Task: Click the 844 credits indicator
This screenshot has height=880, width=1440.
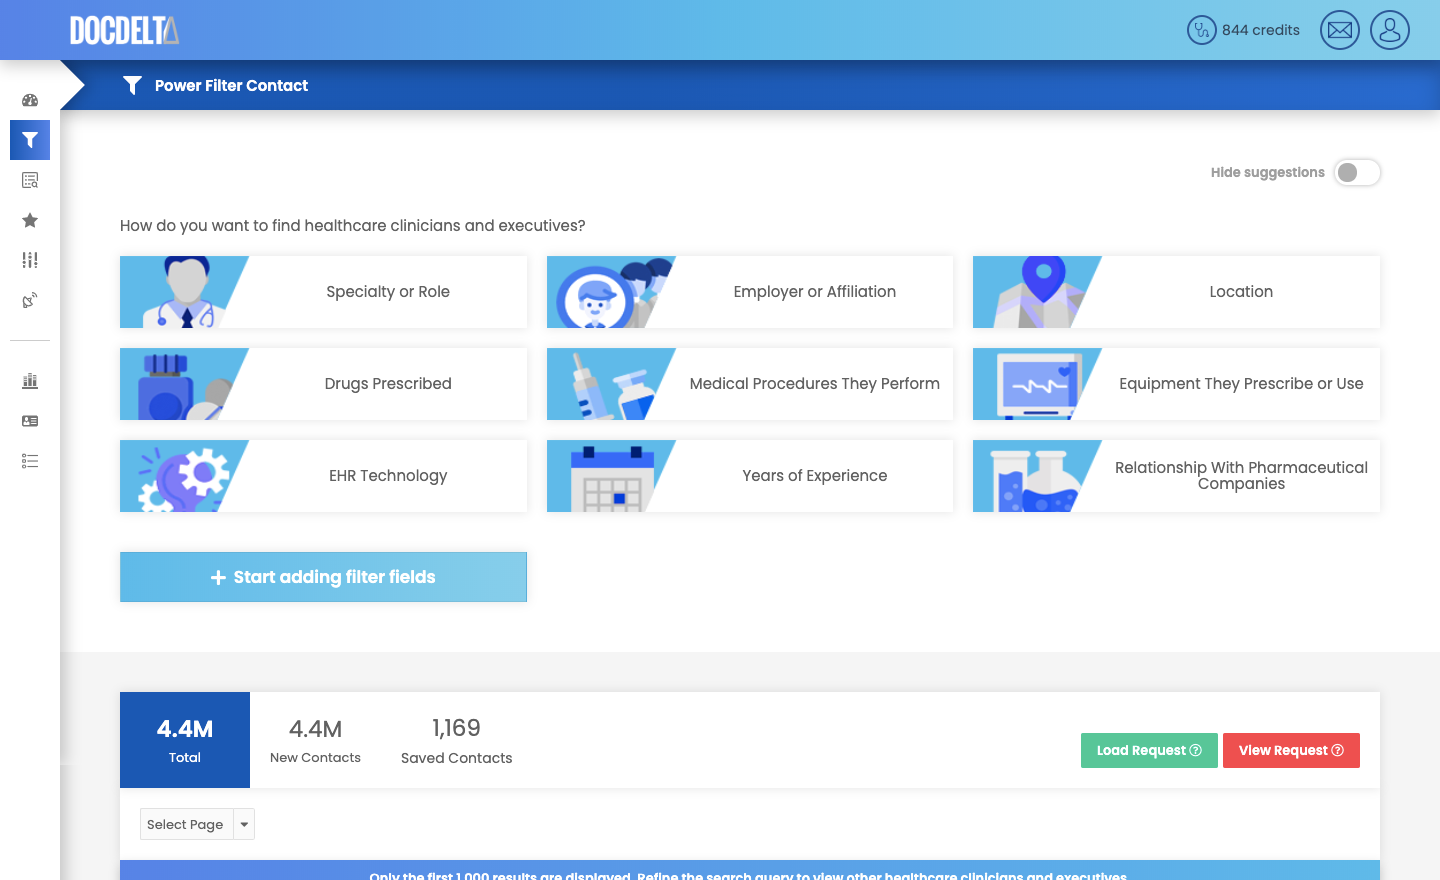Action: [1243, 30]
